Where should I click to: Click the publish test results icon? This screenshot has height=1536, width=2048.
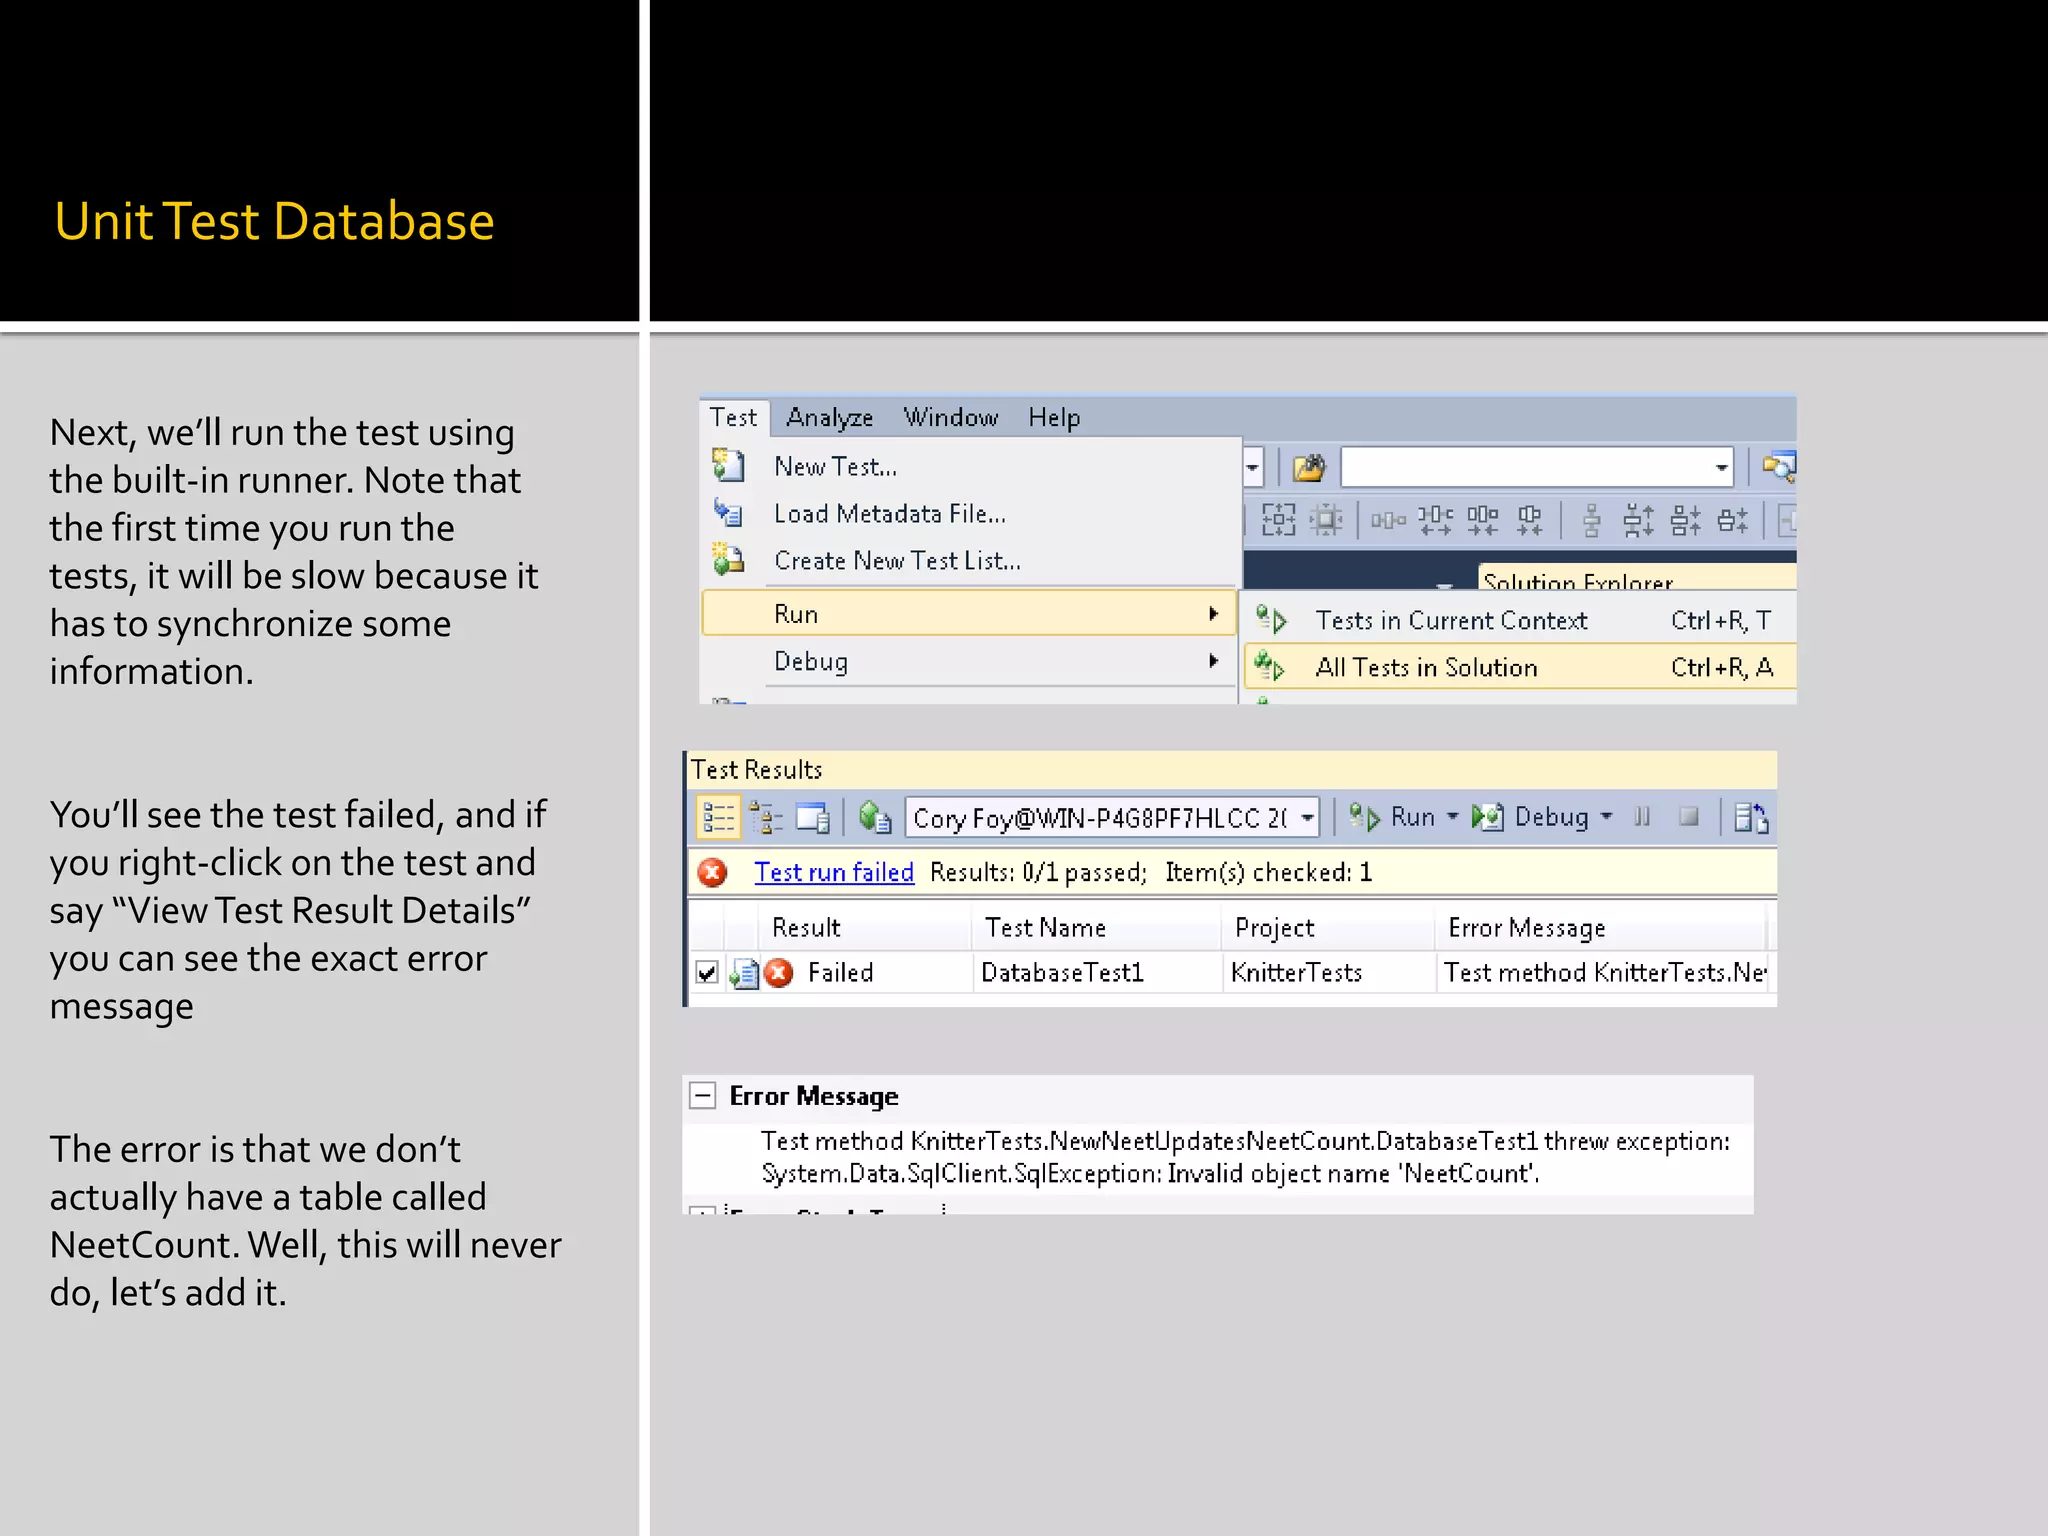click(x=875, y=818)
